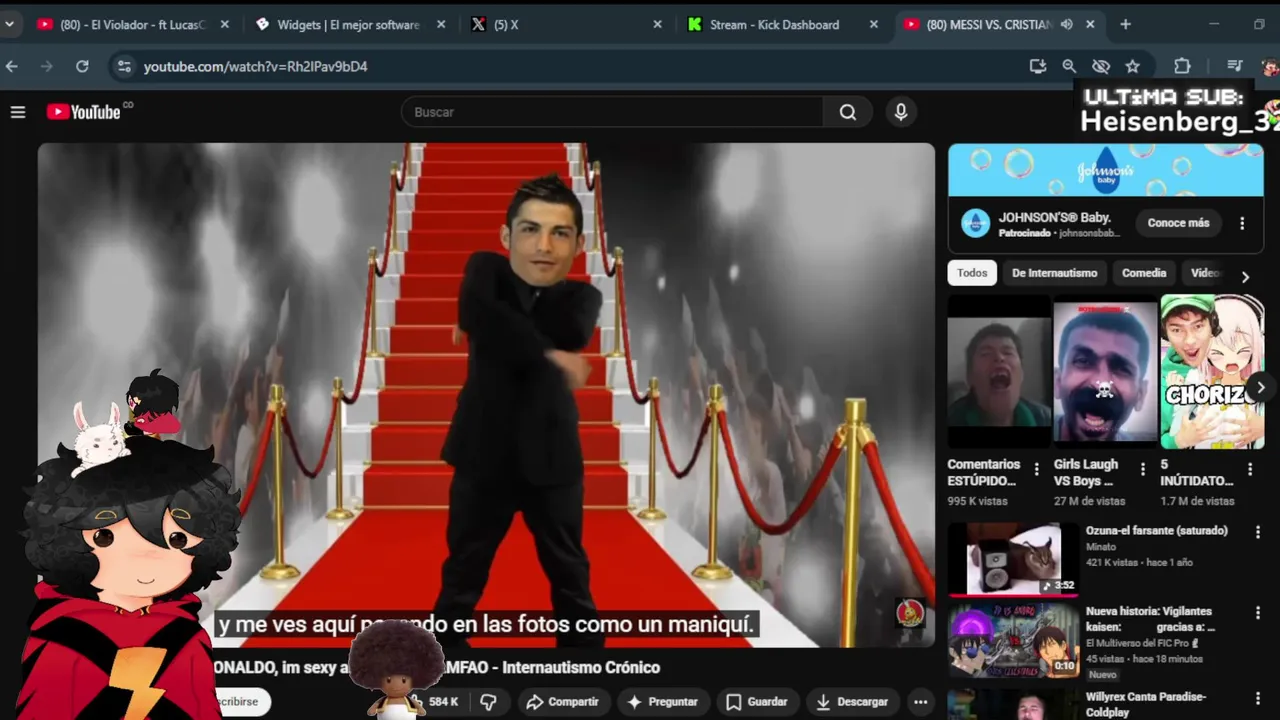The height and width of the screenshot is (720, 1280).
Task: Close the Kick Dashboard tab
Action: [874, 24]
